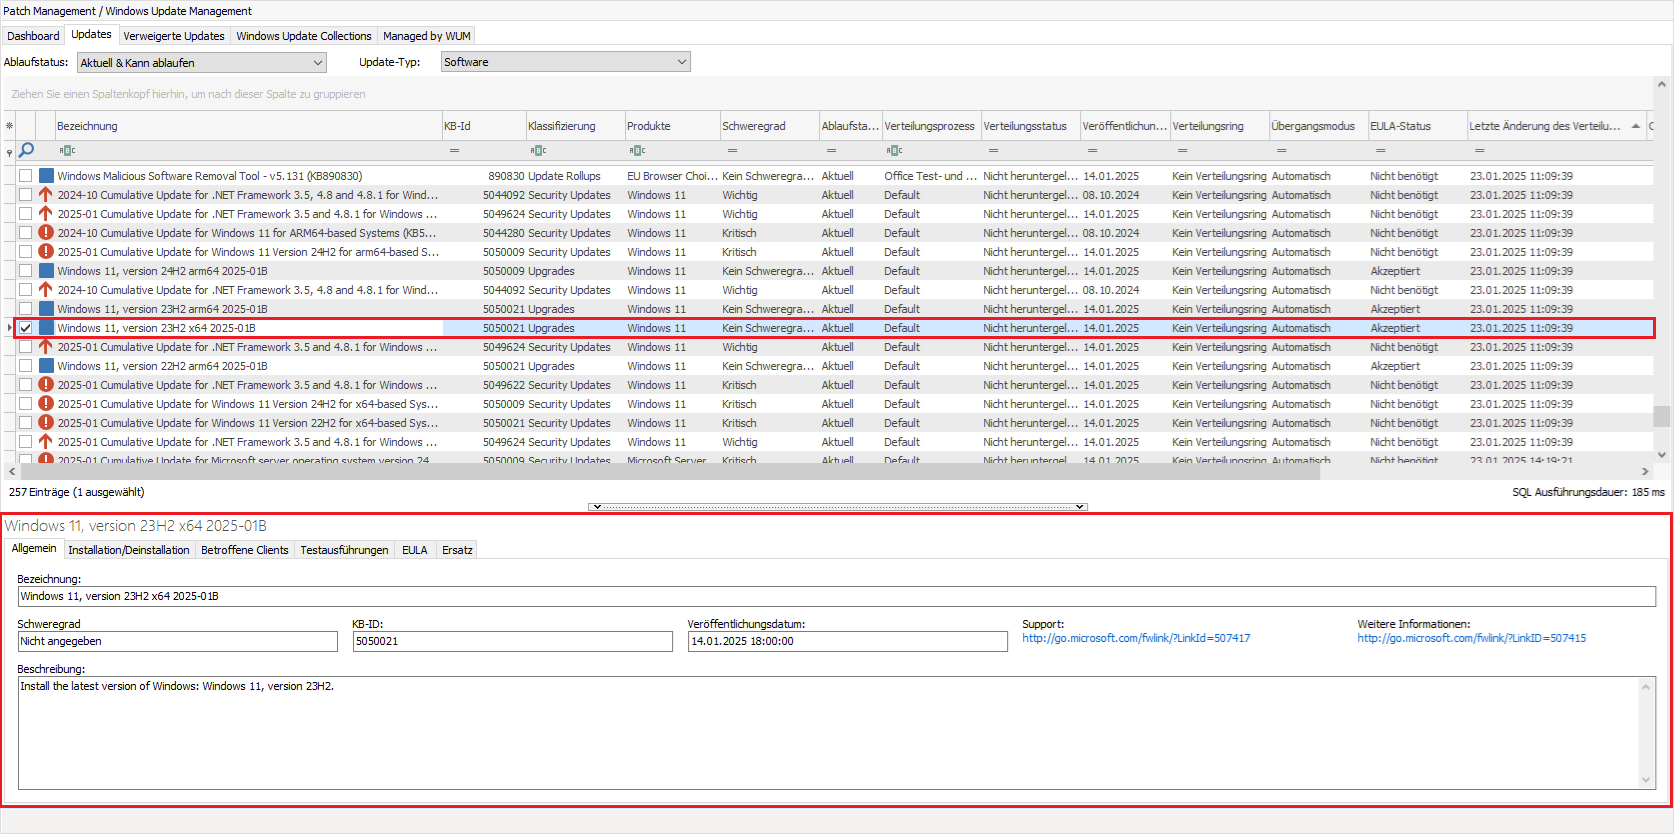Tick checkbox for Windows 11 22H2 arm64 2025-01B
This screenshot has width=1674, height=834.
point(26,366)
